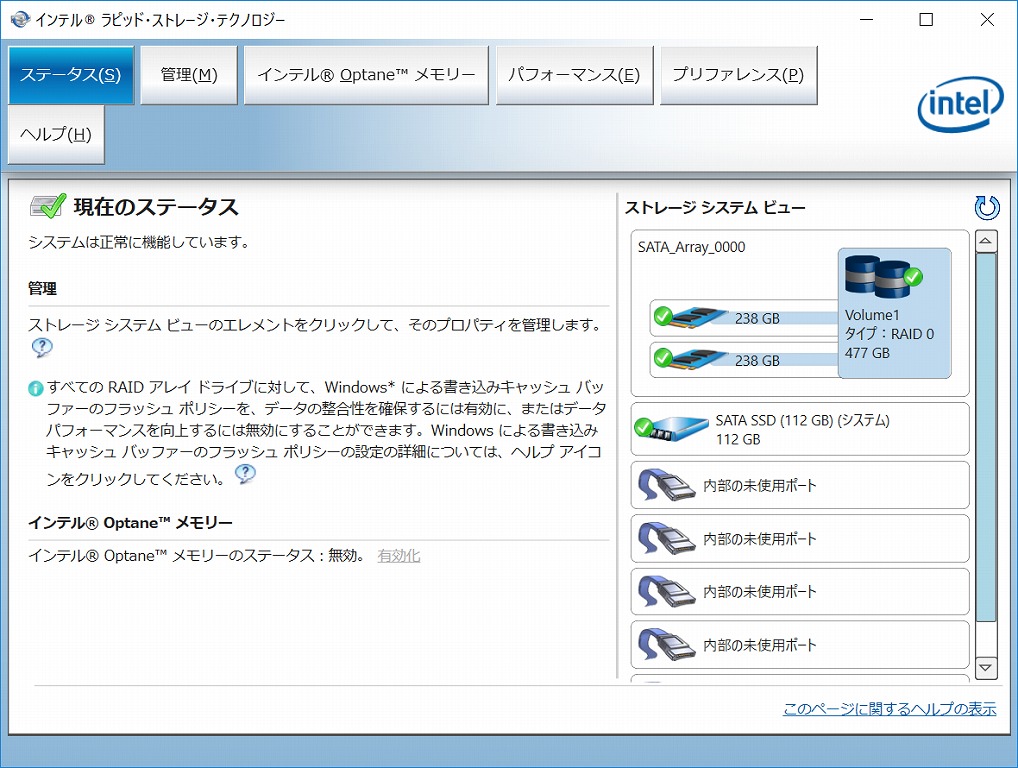Screen dimensions: 1018x768
Task: Select the last visible unused internal port
Action: [664, 645]
